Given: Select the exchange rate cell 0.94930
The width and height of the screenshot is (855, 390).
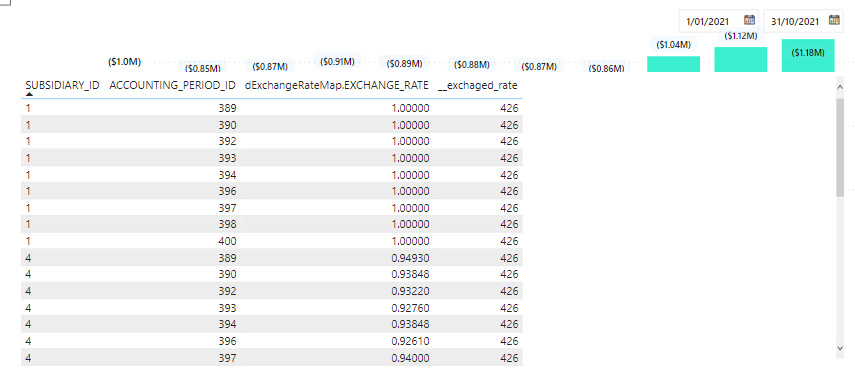Looking at the screenshot, I should (411, 257).
